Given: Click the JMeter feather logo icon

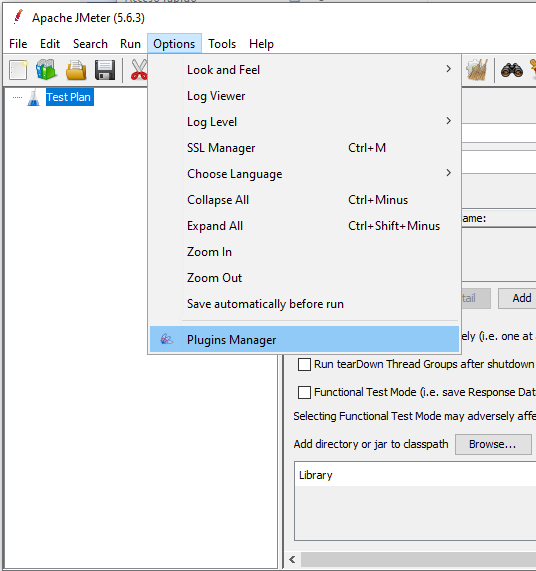Looking at the screenshot, I should (x=18, y=17).
